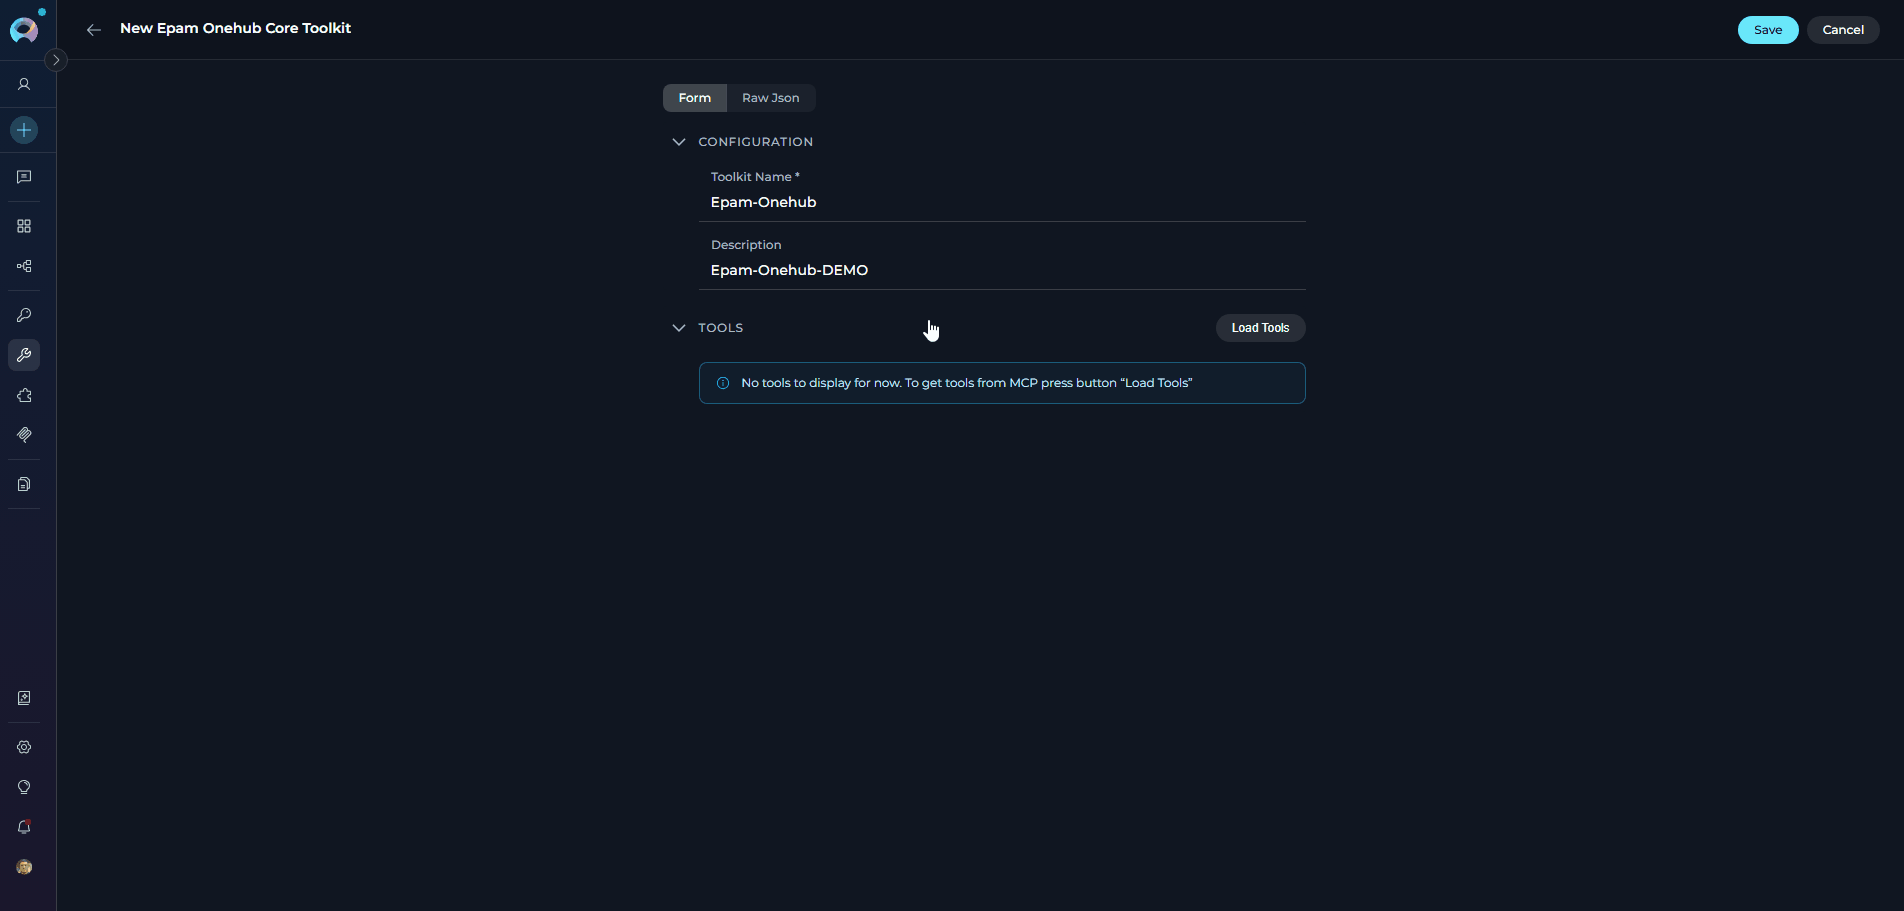Select the wrench toolkits icon

pyautogui.click(x=24, y=355)
